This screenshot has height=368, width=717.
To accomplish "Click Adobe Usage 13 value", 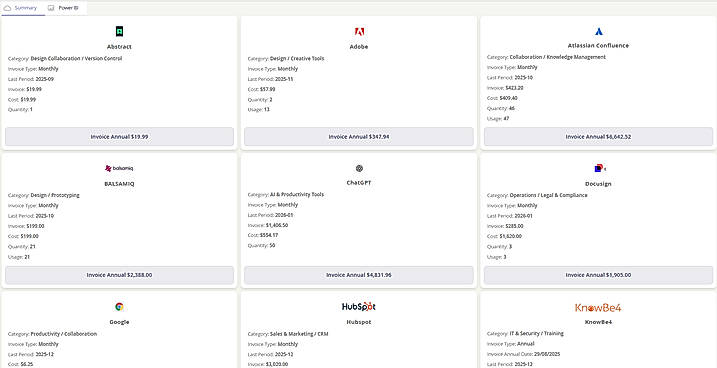I will coord(267,110).
